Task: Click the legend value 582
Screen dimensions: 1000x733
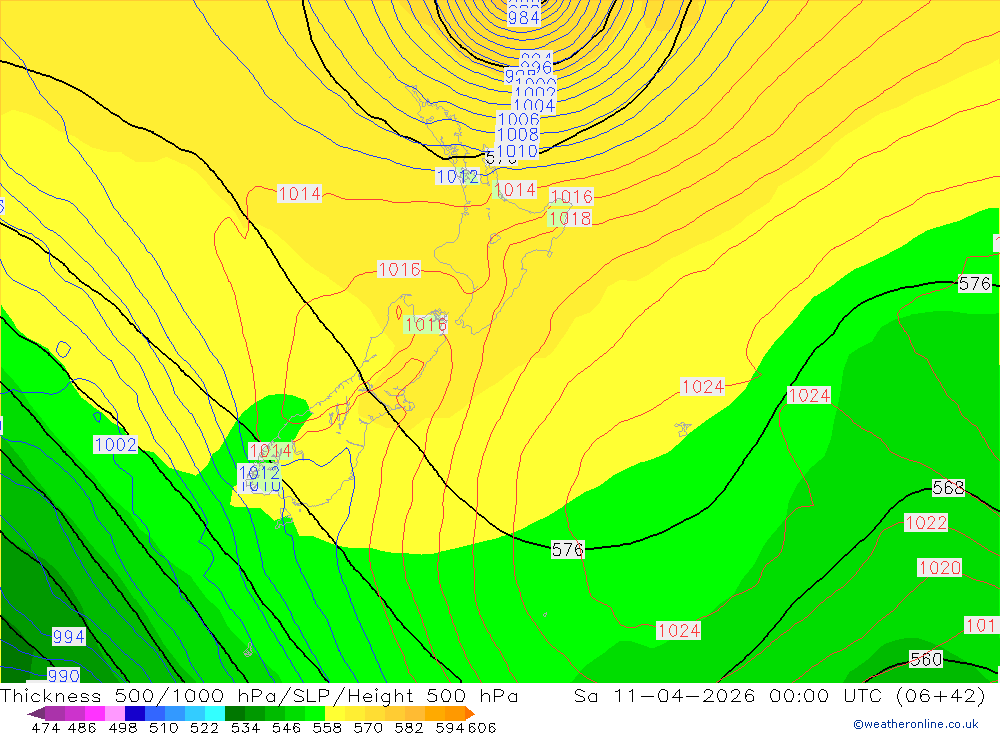Action: (409, 727)
